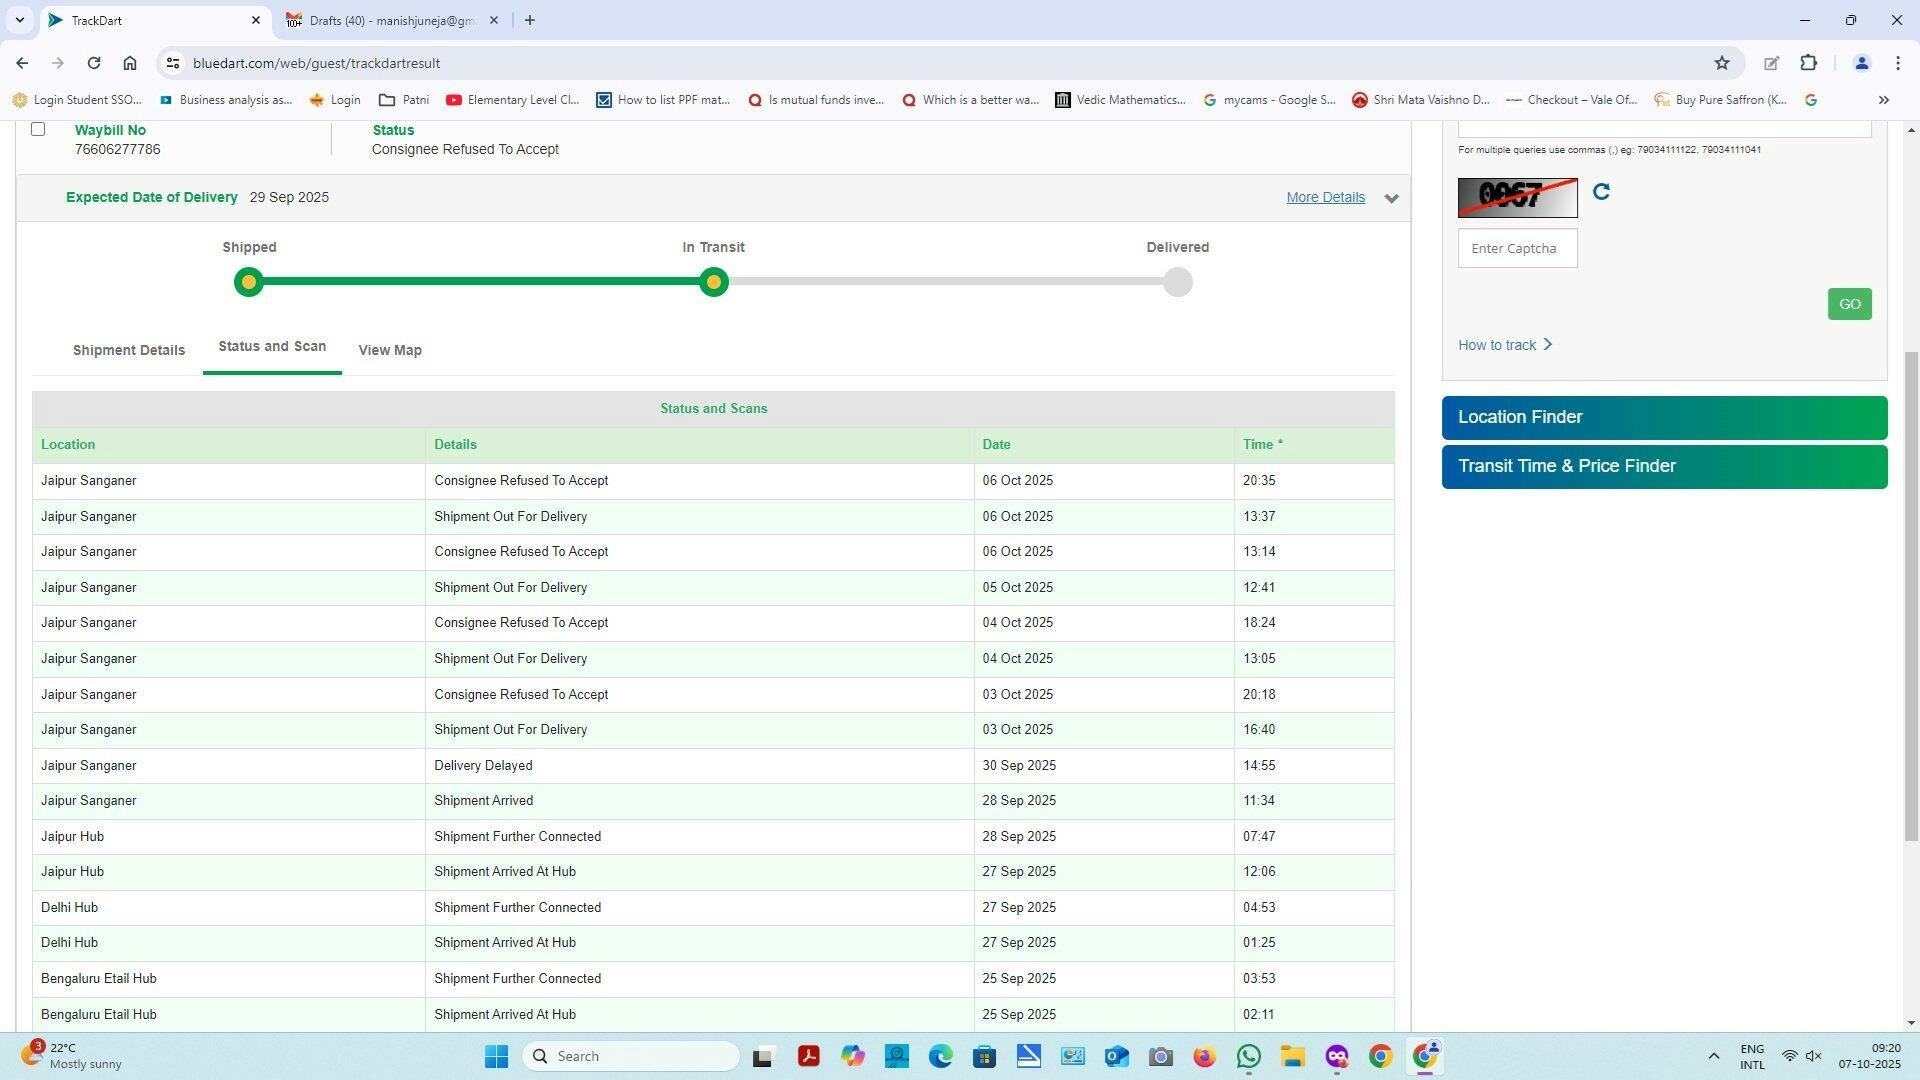Bookmark this page with star icon
This screenshot has width=1920, height=1080.
pyautogui.click(x=1722, y=63)
